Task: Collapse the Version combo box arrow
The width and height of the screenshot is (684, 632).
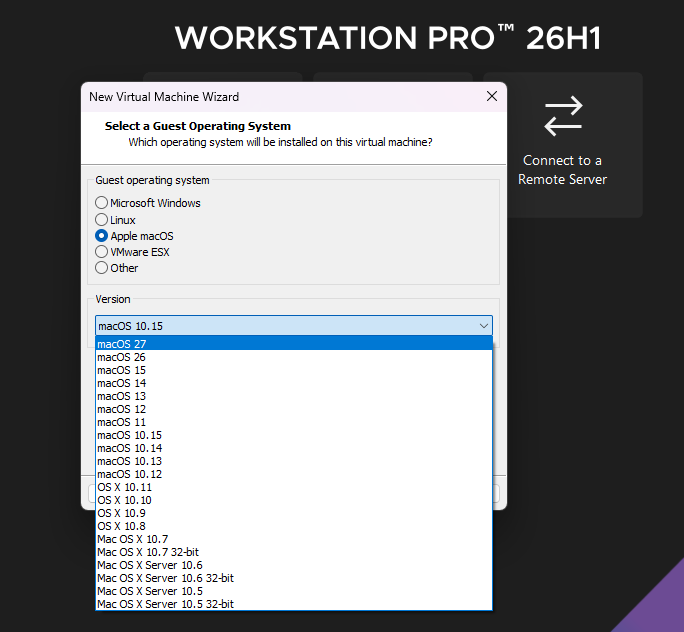Action: tap(483, 326)
